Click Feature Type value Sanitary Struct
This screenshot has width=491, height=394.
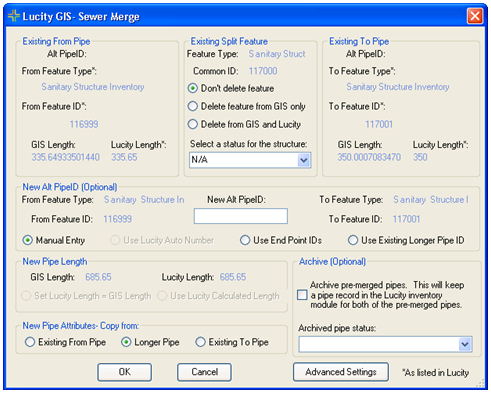coord(277,54)
